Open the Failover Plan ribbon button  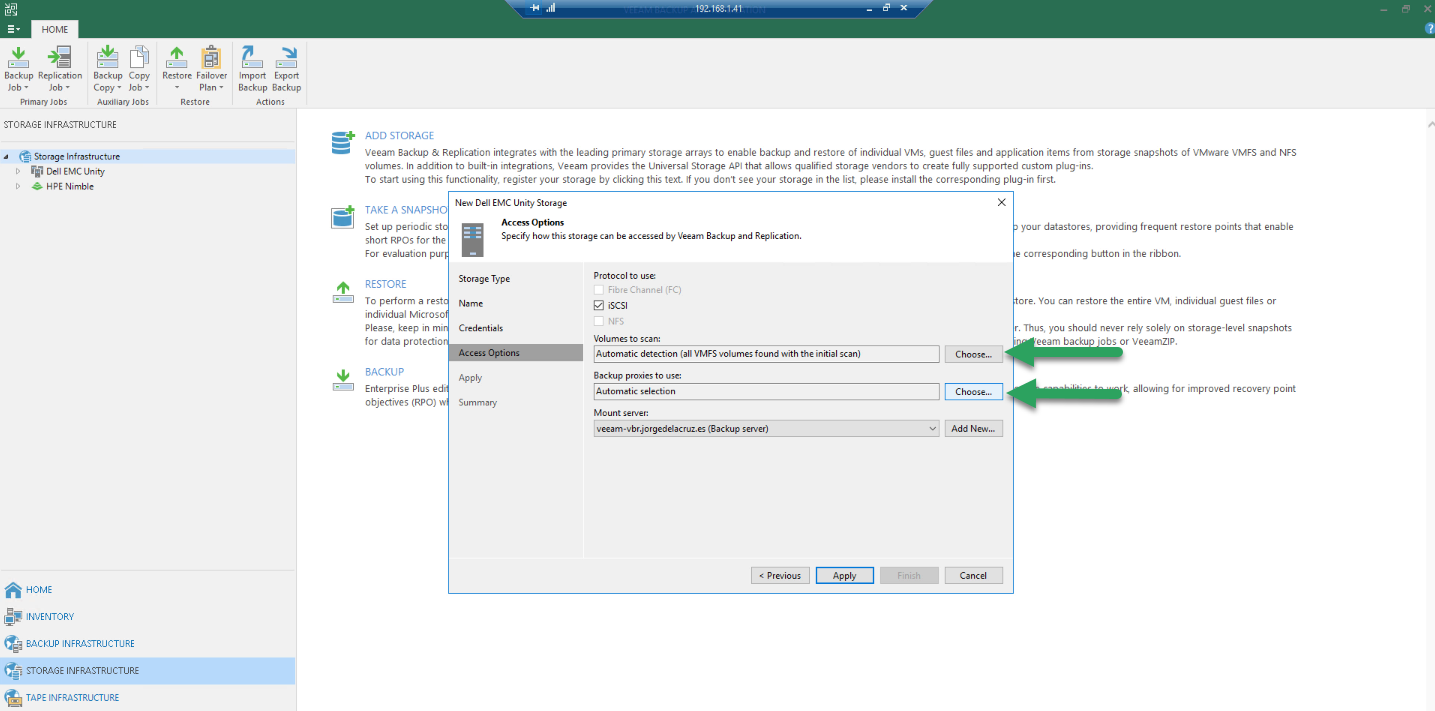(x=211, y=69)
